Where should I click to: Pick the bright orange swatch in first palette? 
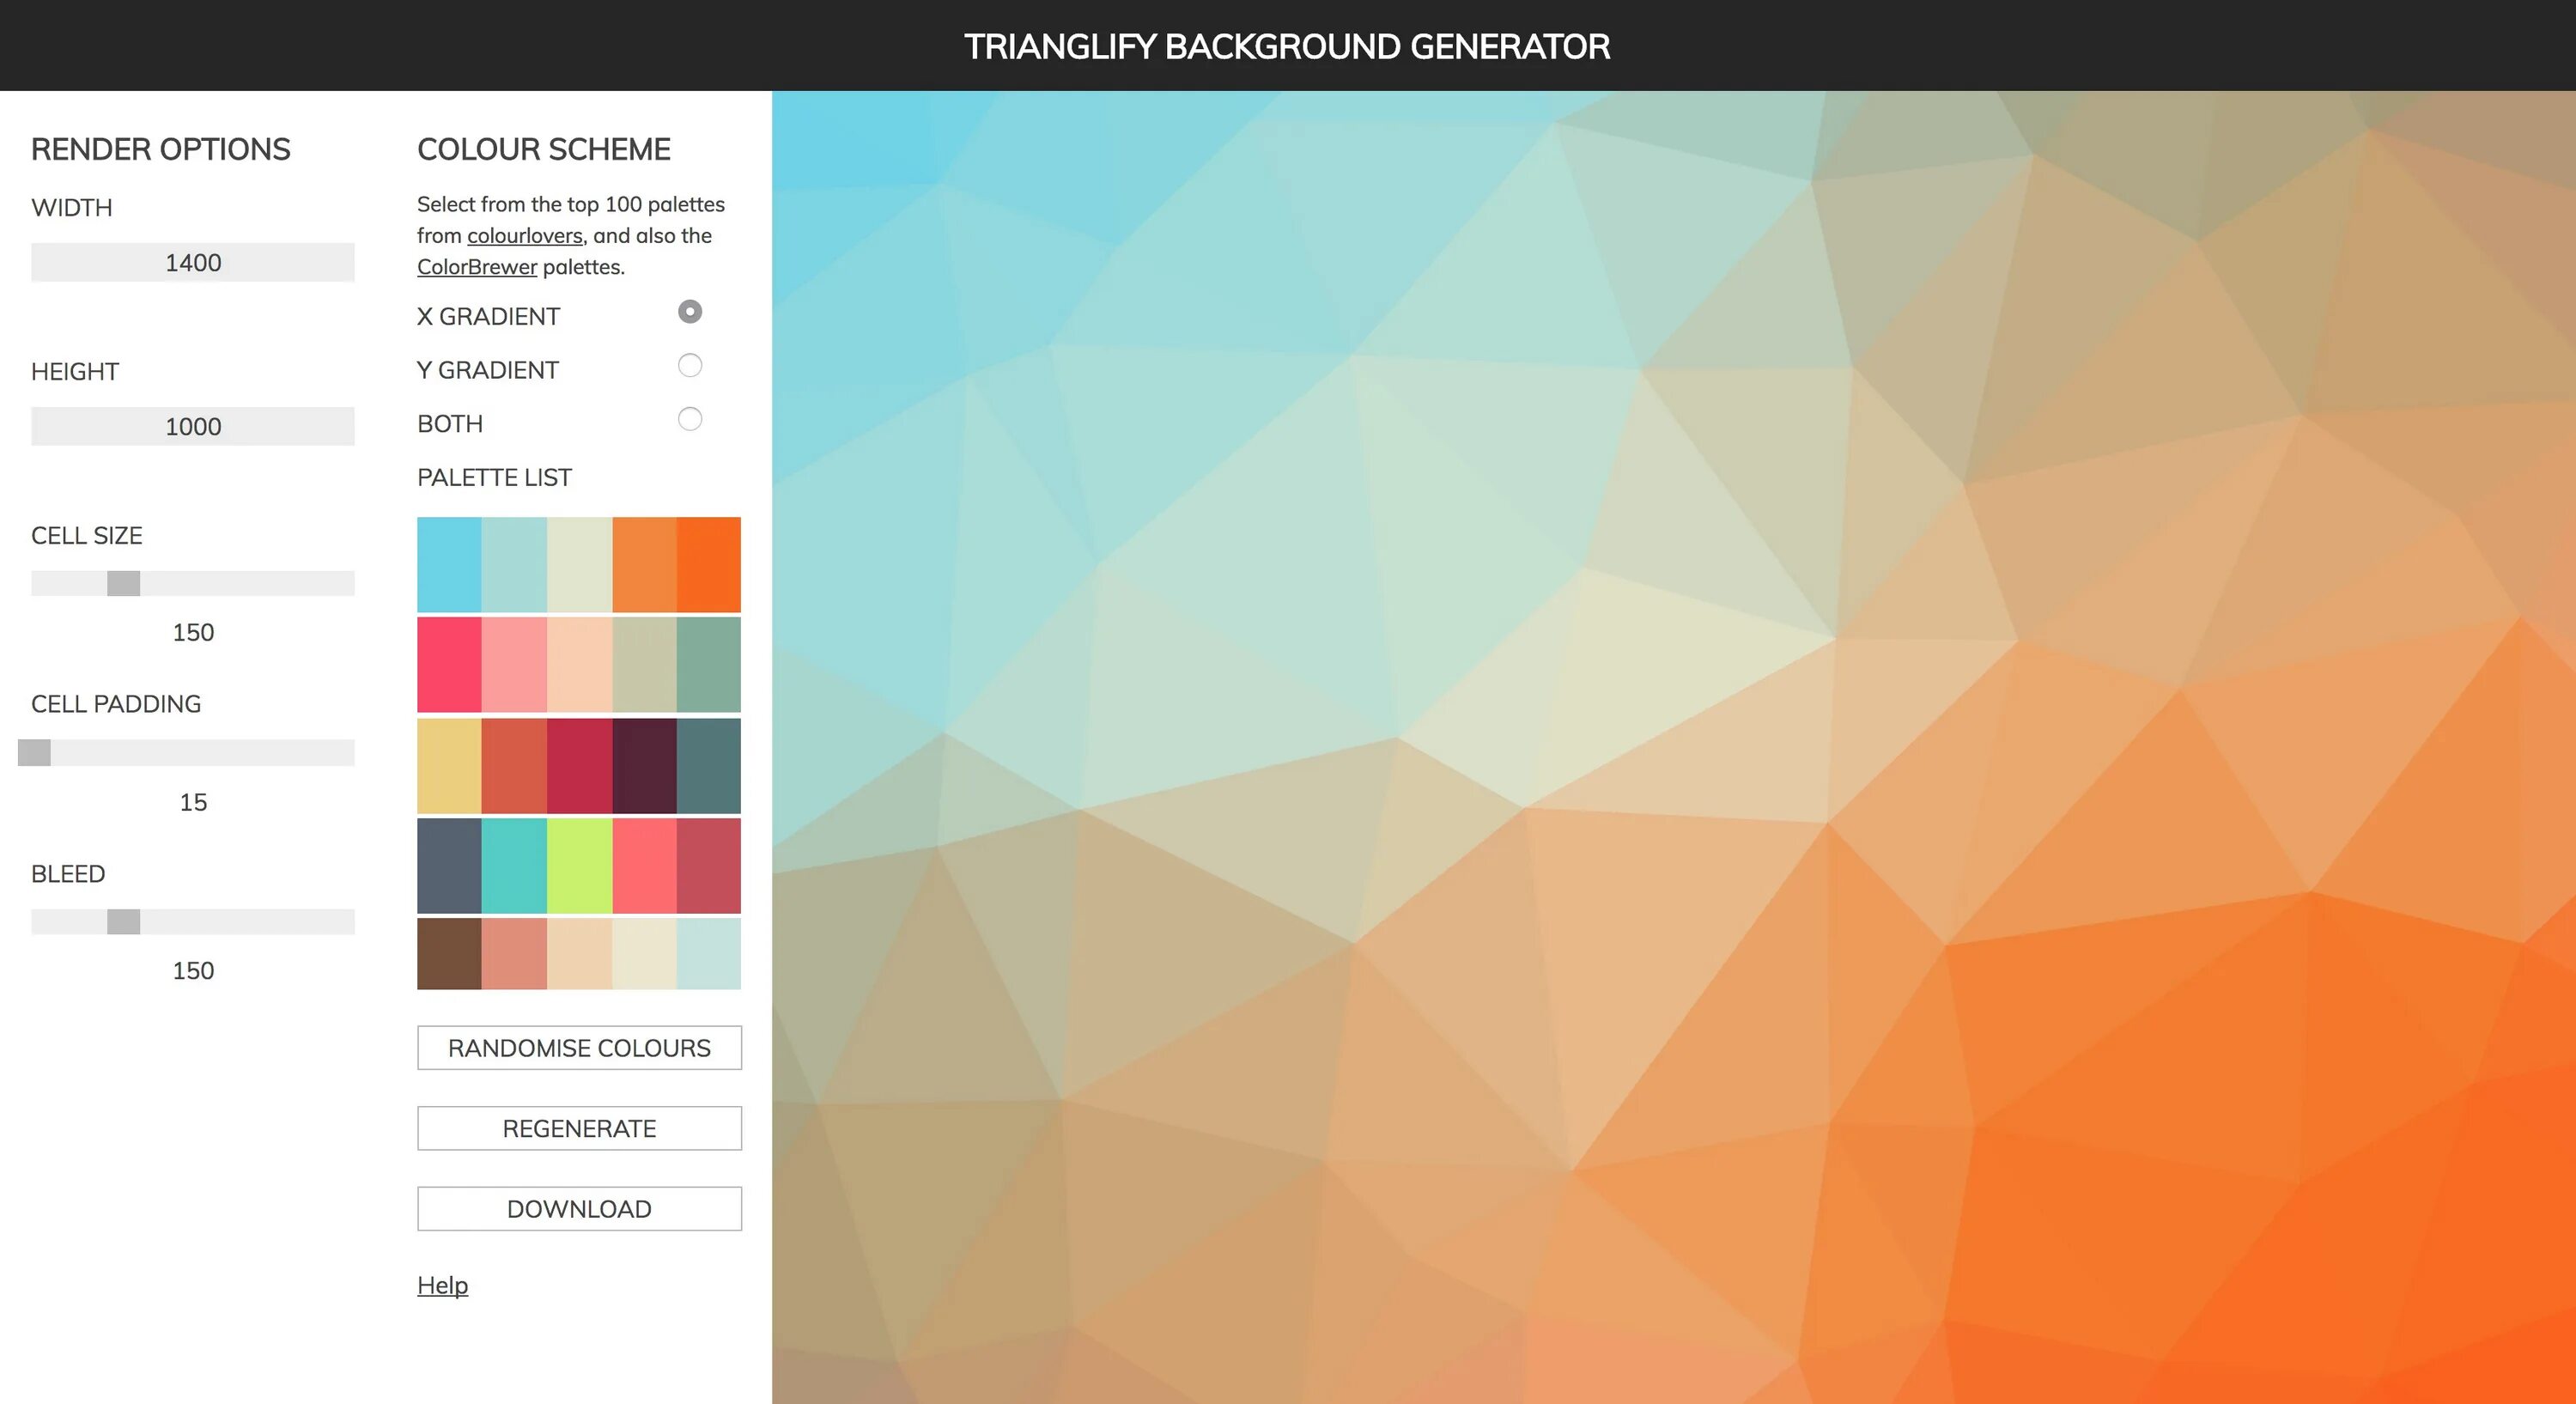(x=708, y=564)
